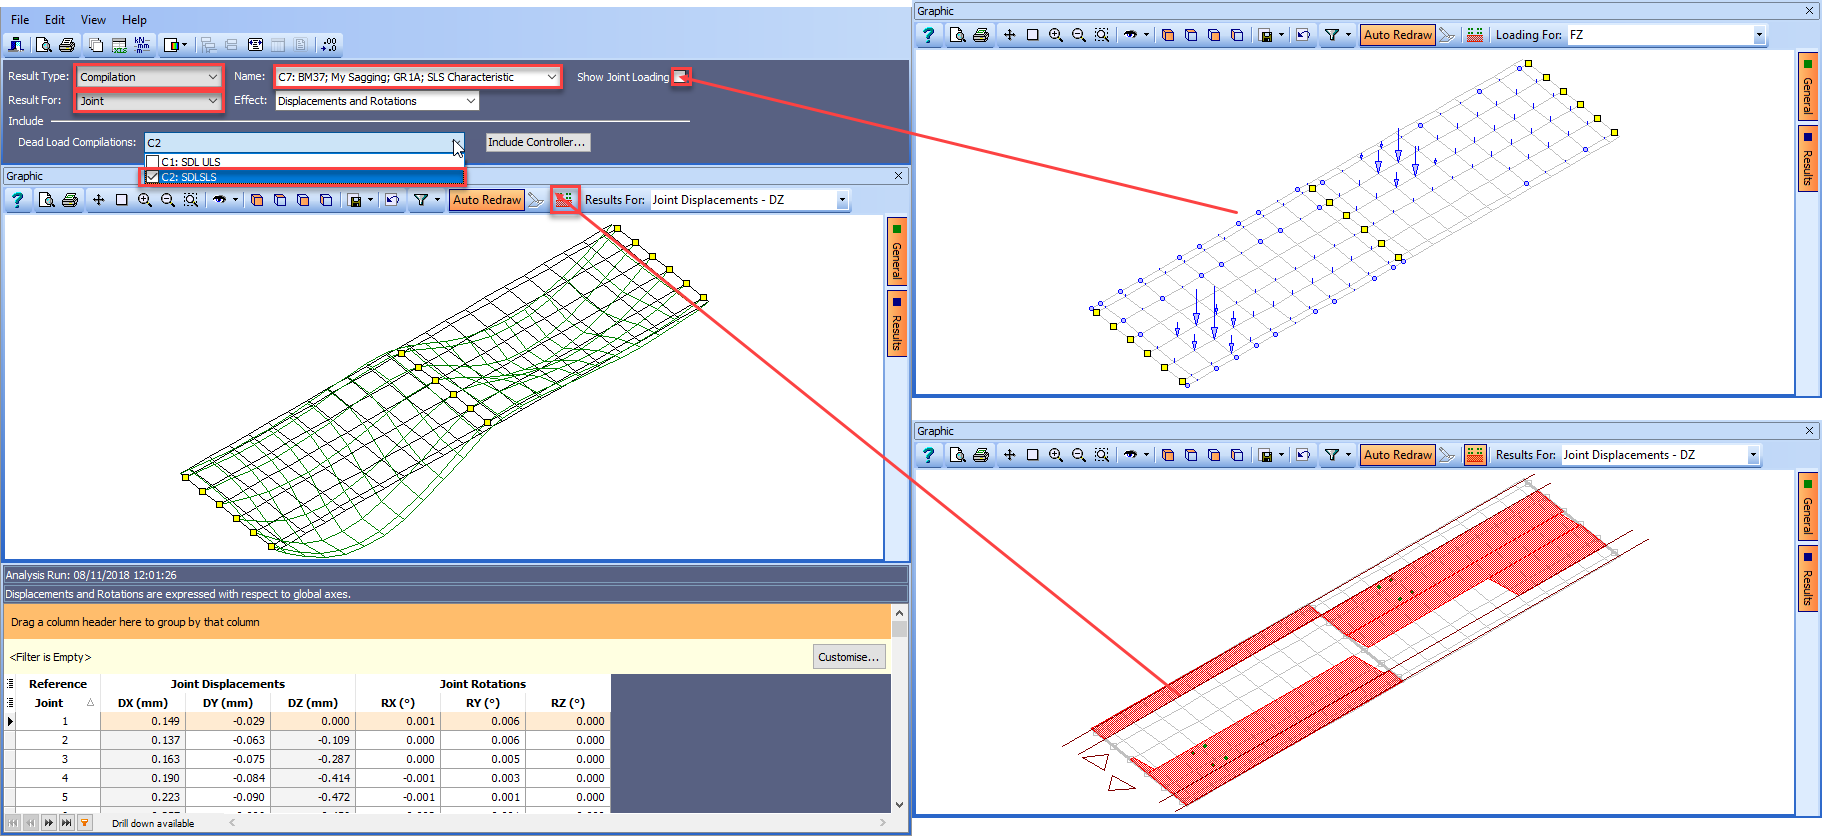This screenshot has width=1822, height=836.
Task: Select the pan tool in the green mesh graphic
Action: coord(98,200)
